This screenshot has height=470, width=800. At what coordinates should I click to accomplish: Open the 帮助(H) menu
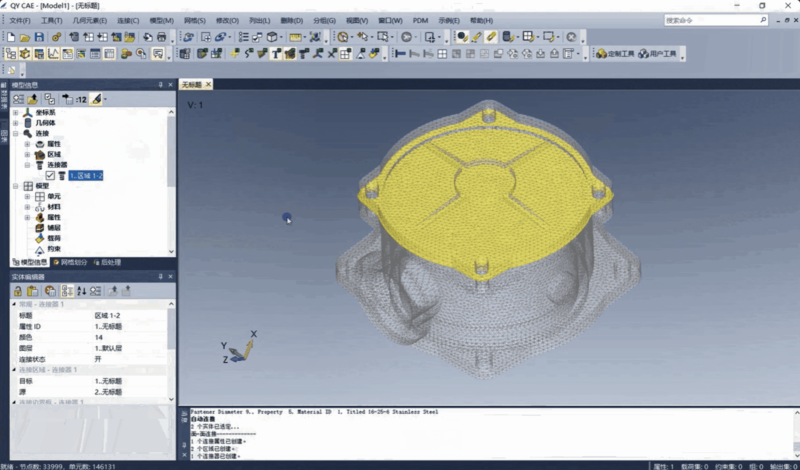tap(481, 20)
